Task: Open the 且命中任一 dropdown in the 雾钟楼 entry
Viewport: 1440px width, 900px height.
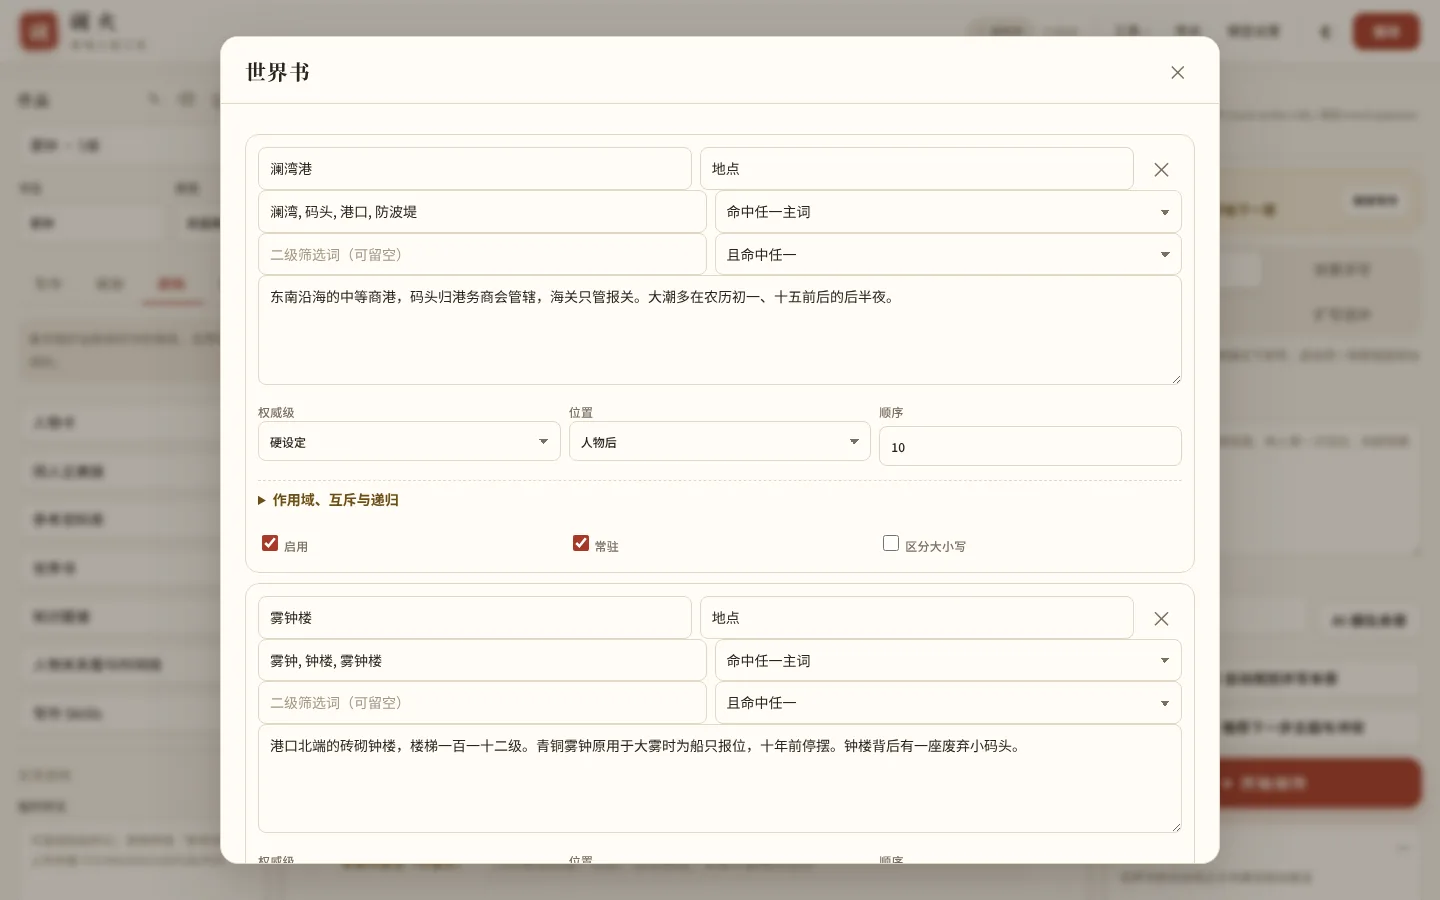Action: (x=948, y=703)
